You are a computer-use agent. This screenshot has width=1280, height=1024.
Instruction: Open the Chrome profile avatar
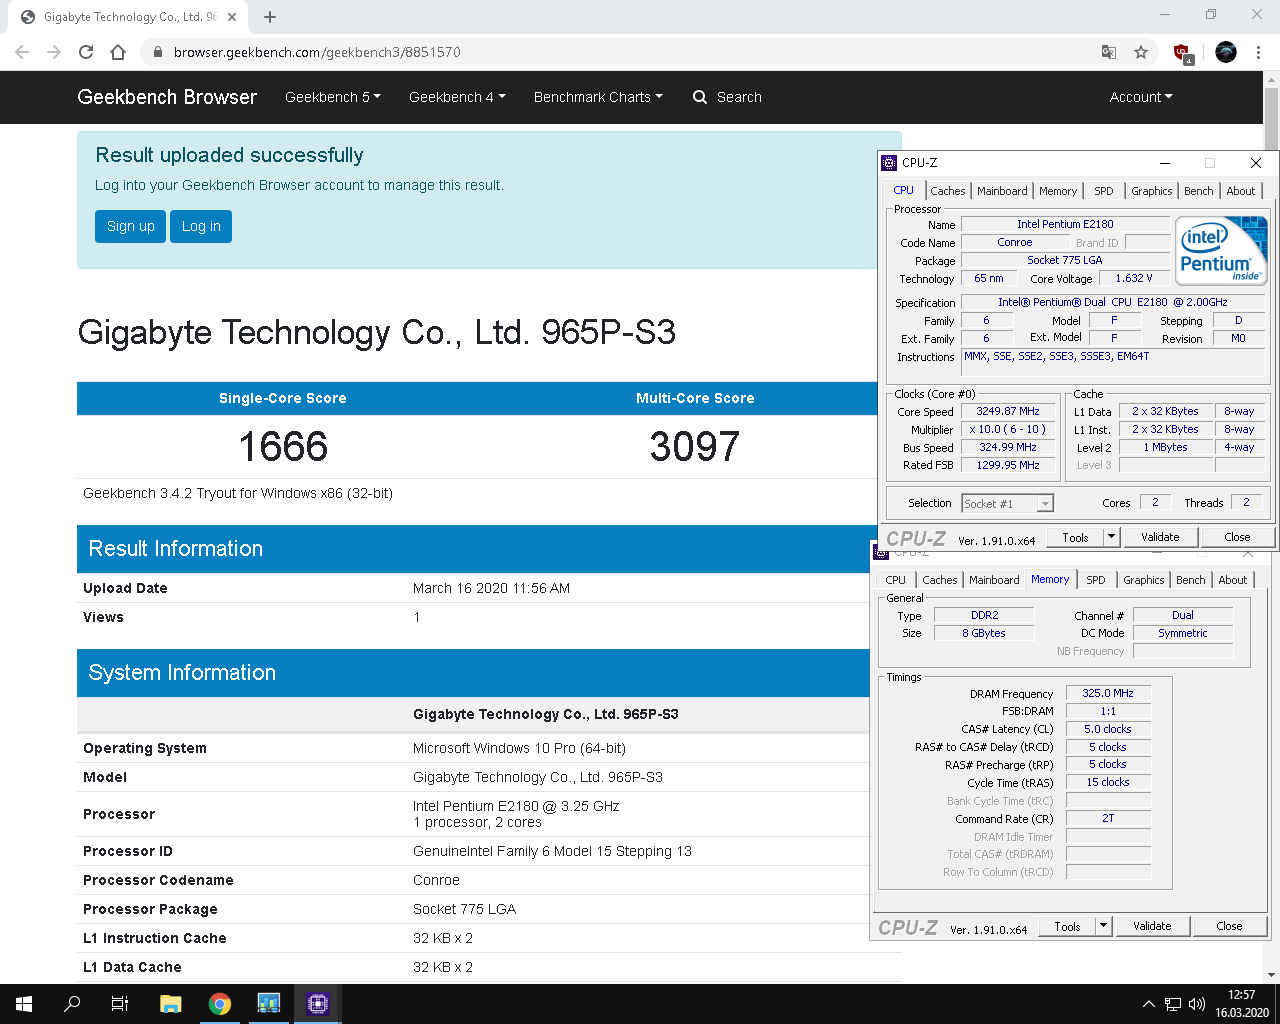[x=1226, y=52]
